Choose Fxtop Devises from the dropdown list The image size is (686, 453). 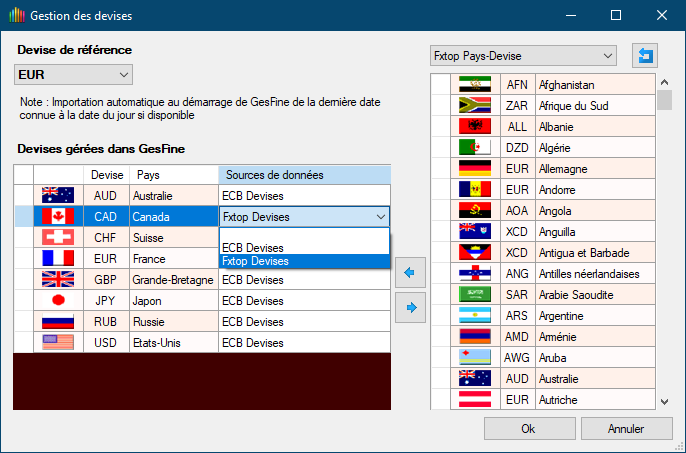tap(256, 261)
